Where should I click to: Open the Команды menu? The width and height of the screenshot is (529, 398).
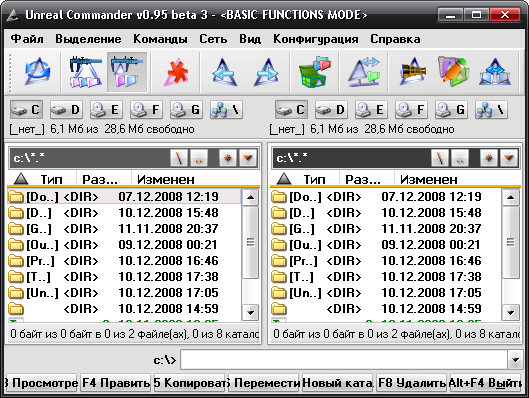(x=160, y=39)
